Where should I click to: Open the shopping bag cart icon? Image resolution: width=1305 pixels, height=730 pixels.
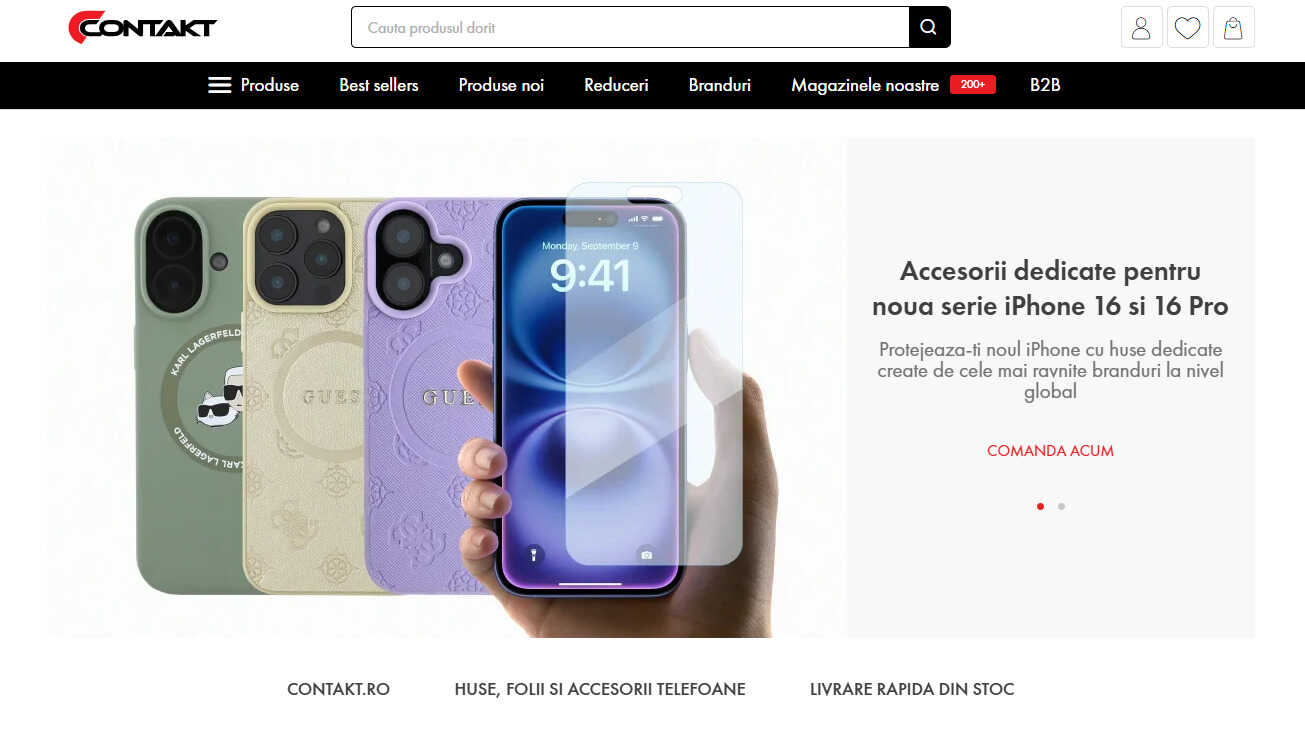1233,28
